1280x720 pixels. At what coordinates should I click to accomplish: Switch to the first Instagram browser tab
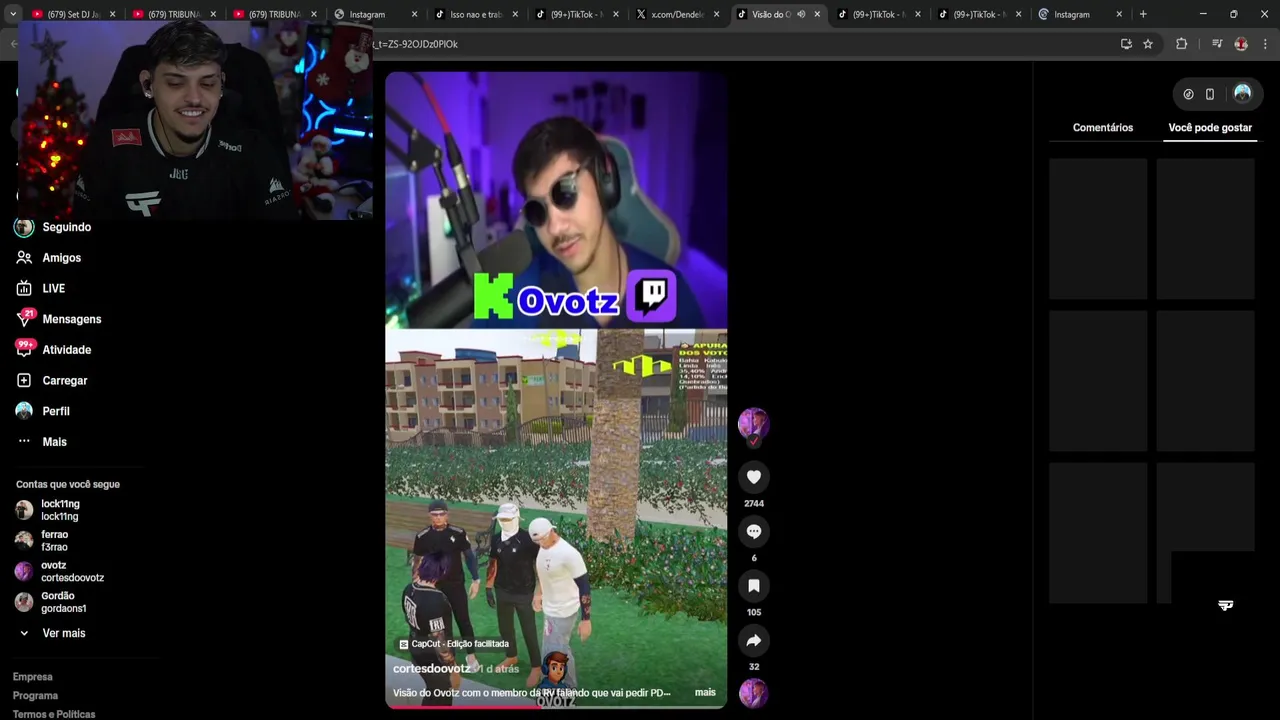point(376,14)
